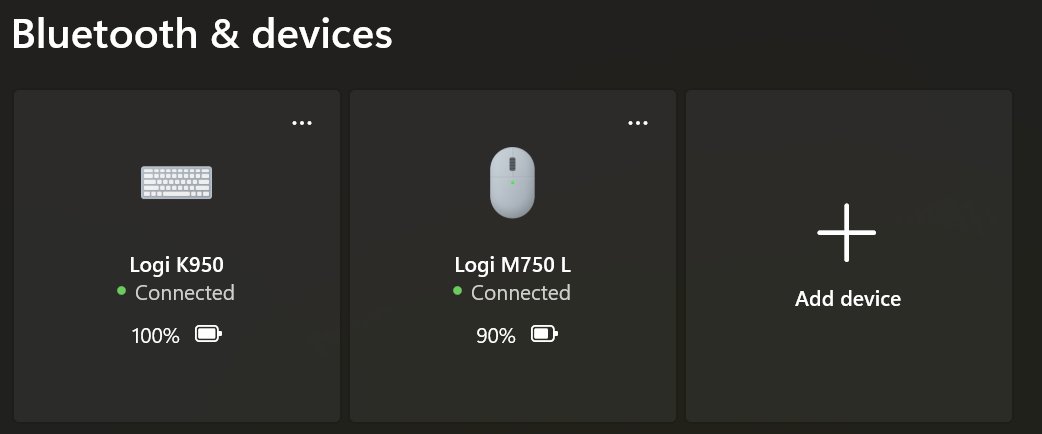Select the Logi K950 device name
Screen dimensions: 1042x434
177,265
